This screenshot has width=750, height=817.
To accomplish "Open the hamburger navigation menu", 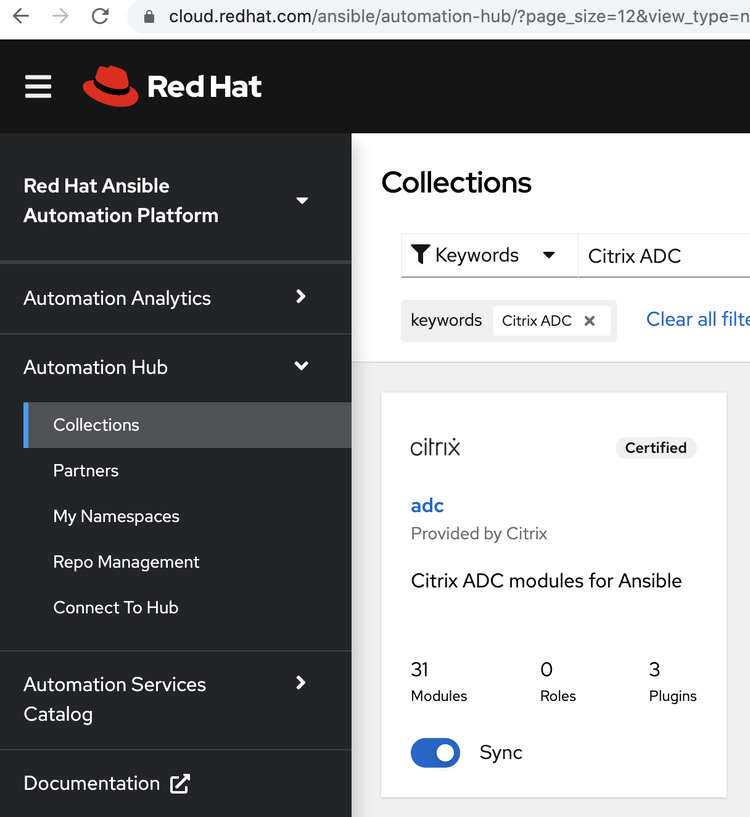I will tap(38, 86).
